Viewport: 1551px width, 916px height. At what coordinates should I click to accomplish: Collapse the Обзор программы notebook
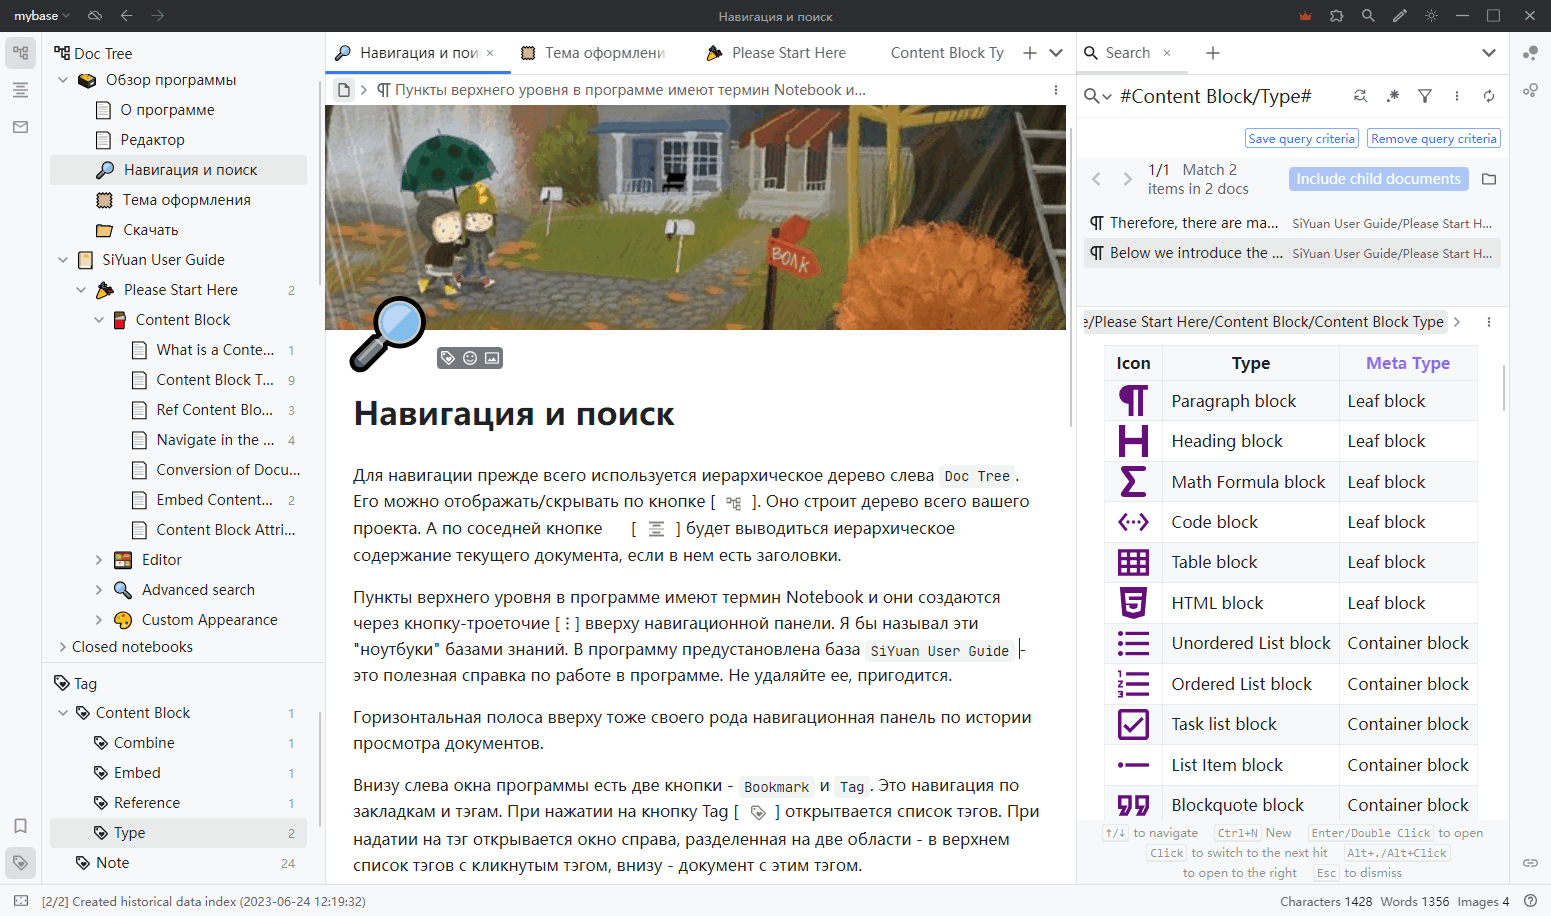[63, 80]
